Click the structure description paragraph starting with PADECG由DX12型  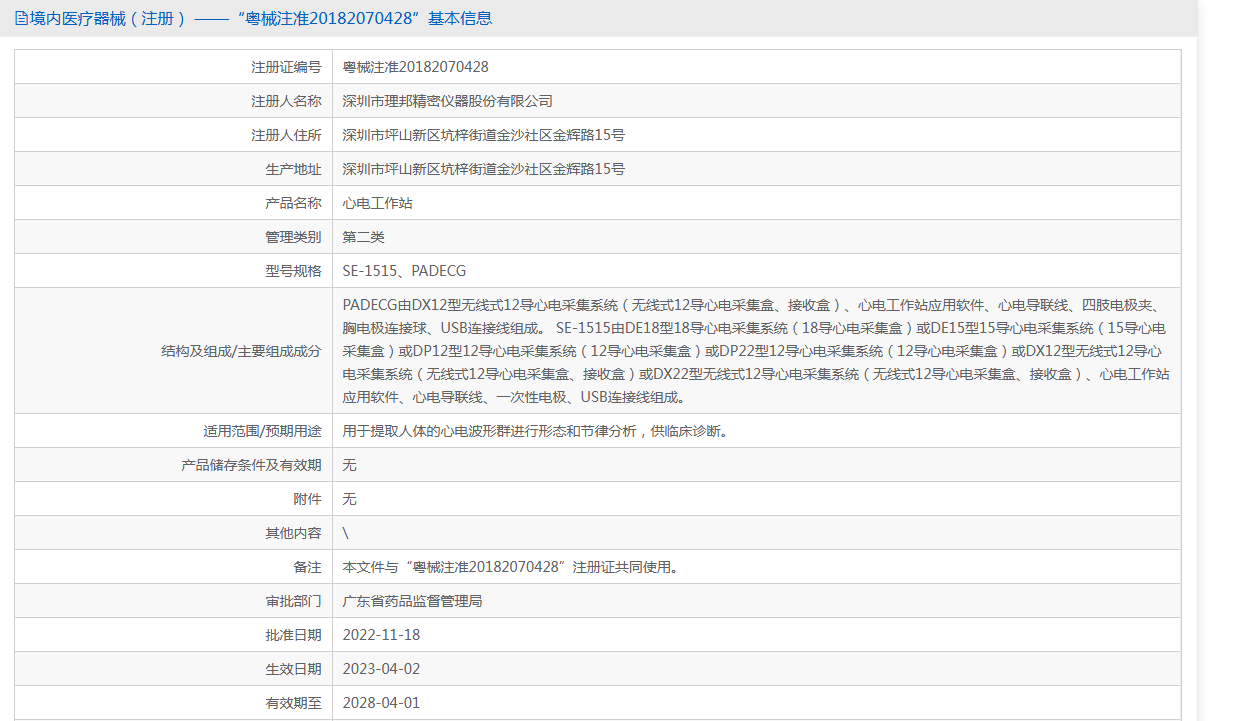[756, 351]
